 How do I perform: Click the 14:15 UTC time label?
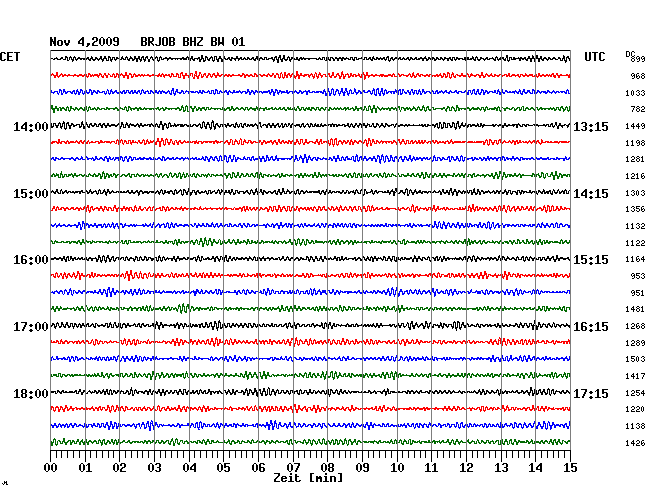pos(591,194)
